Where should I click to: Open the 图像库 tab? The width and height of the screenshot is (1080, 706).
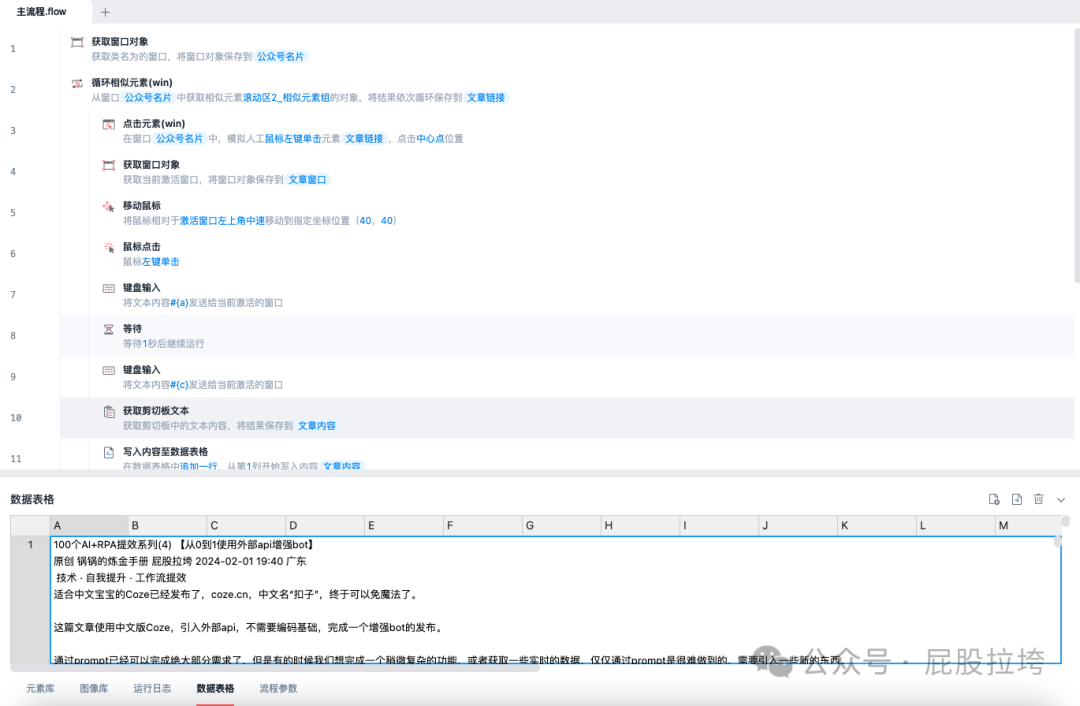pos(94,688)
